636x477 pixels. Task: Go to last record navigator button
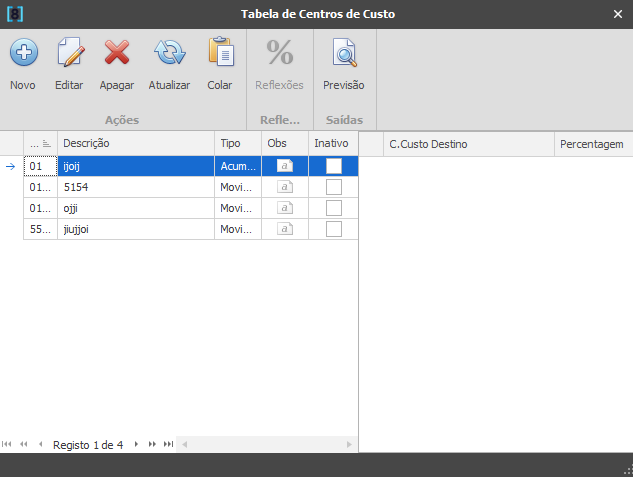coord(168,444)
